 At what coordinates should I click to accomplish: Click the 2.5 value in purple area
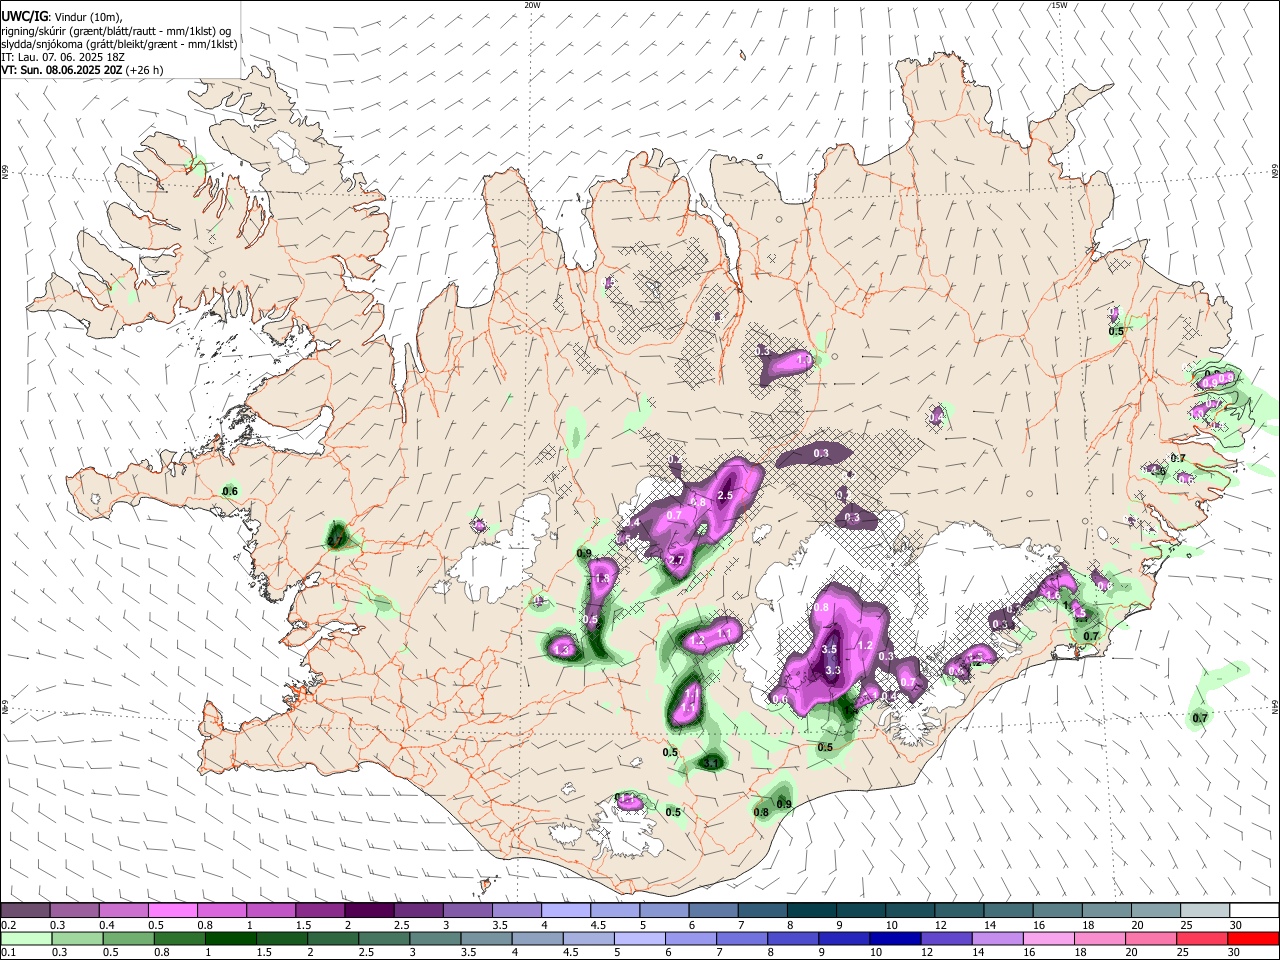(x=725, y=495)
